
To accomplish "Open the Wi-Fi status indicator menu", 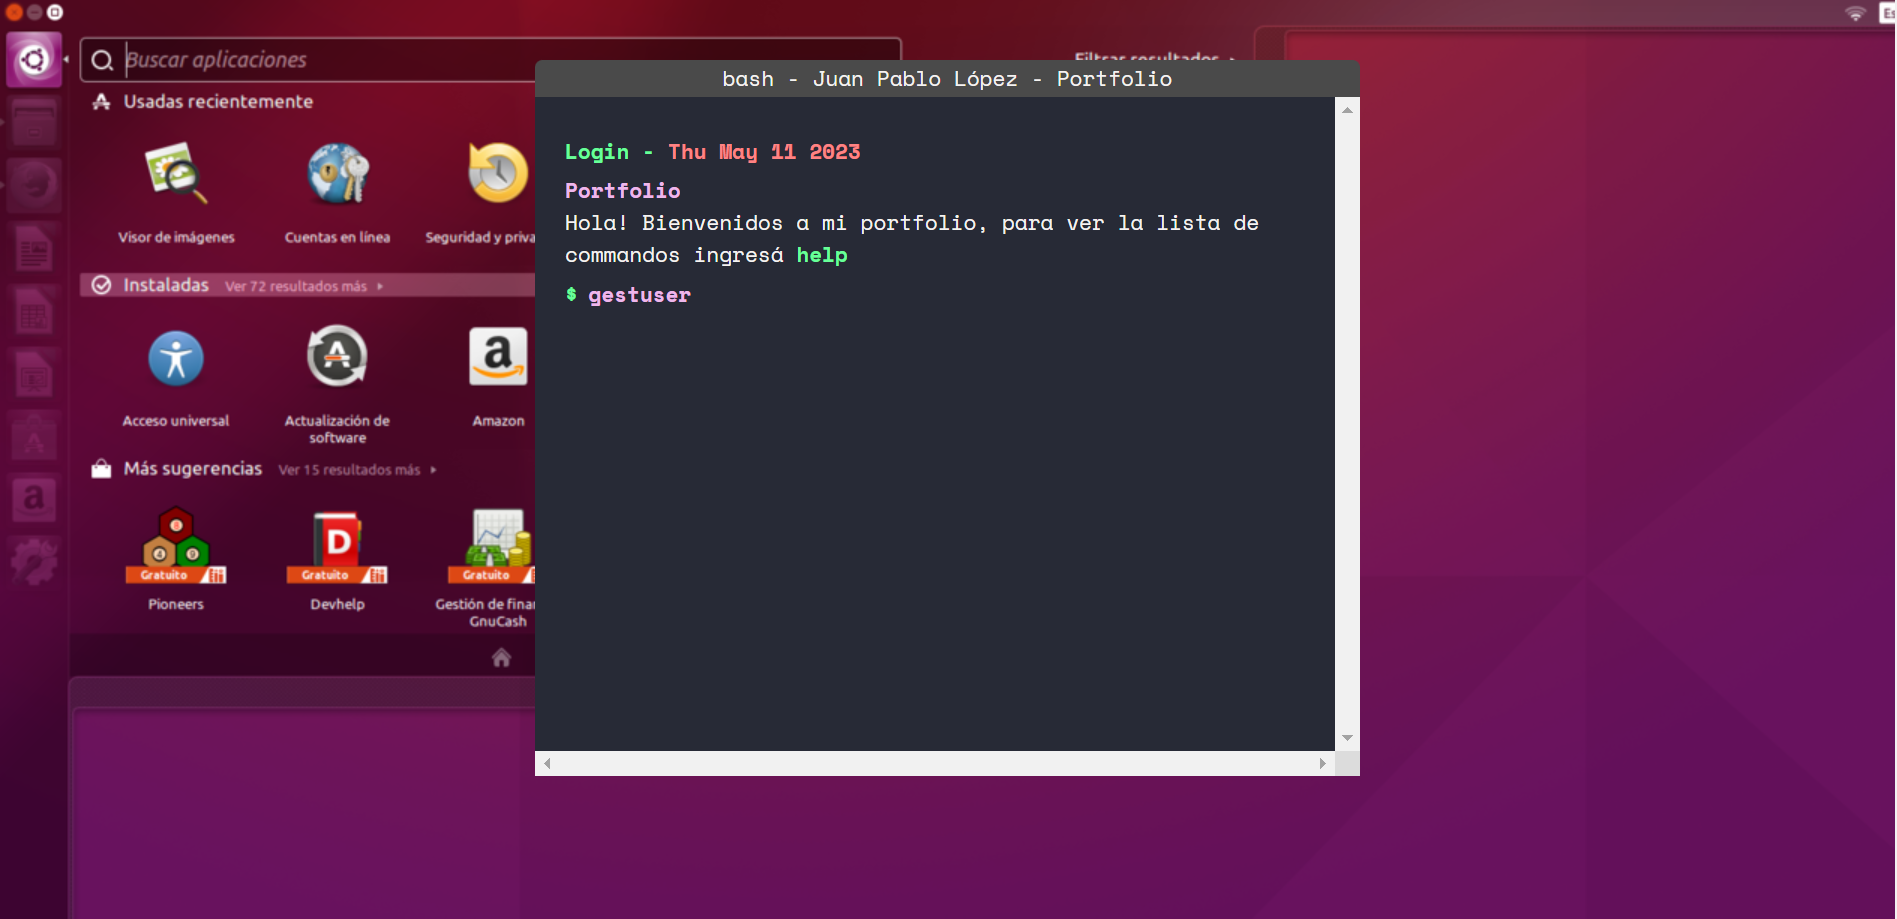I will pyautogui.click(x=1857, y=13).
